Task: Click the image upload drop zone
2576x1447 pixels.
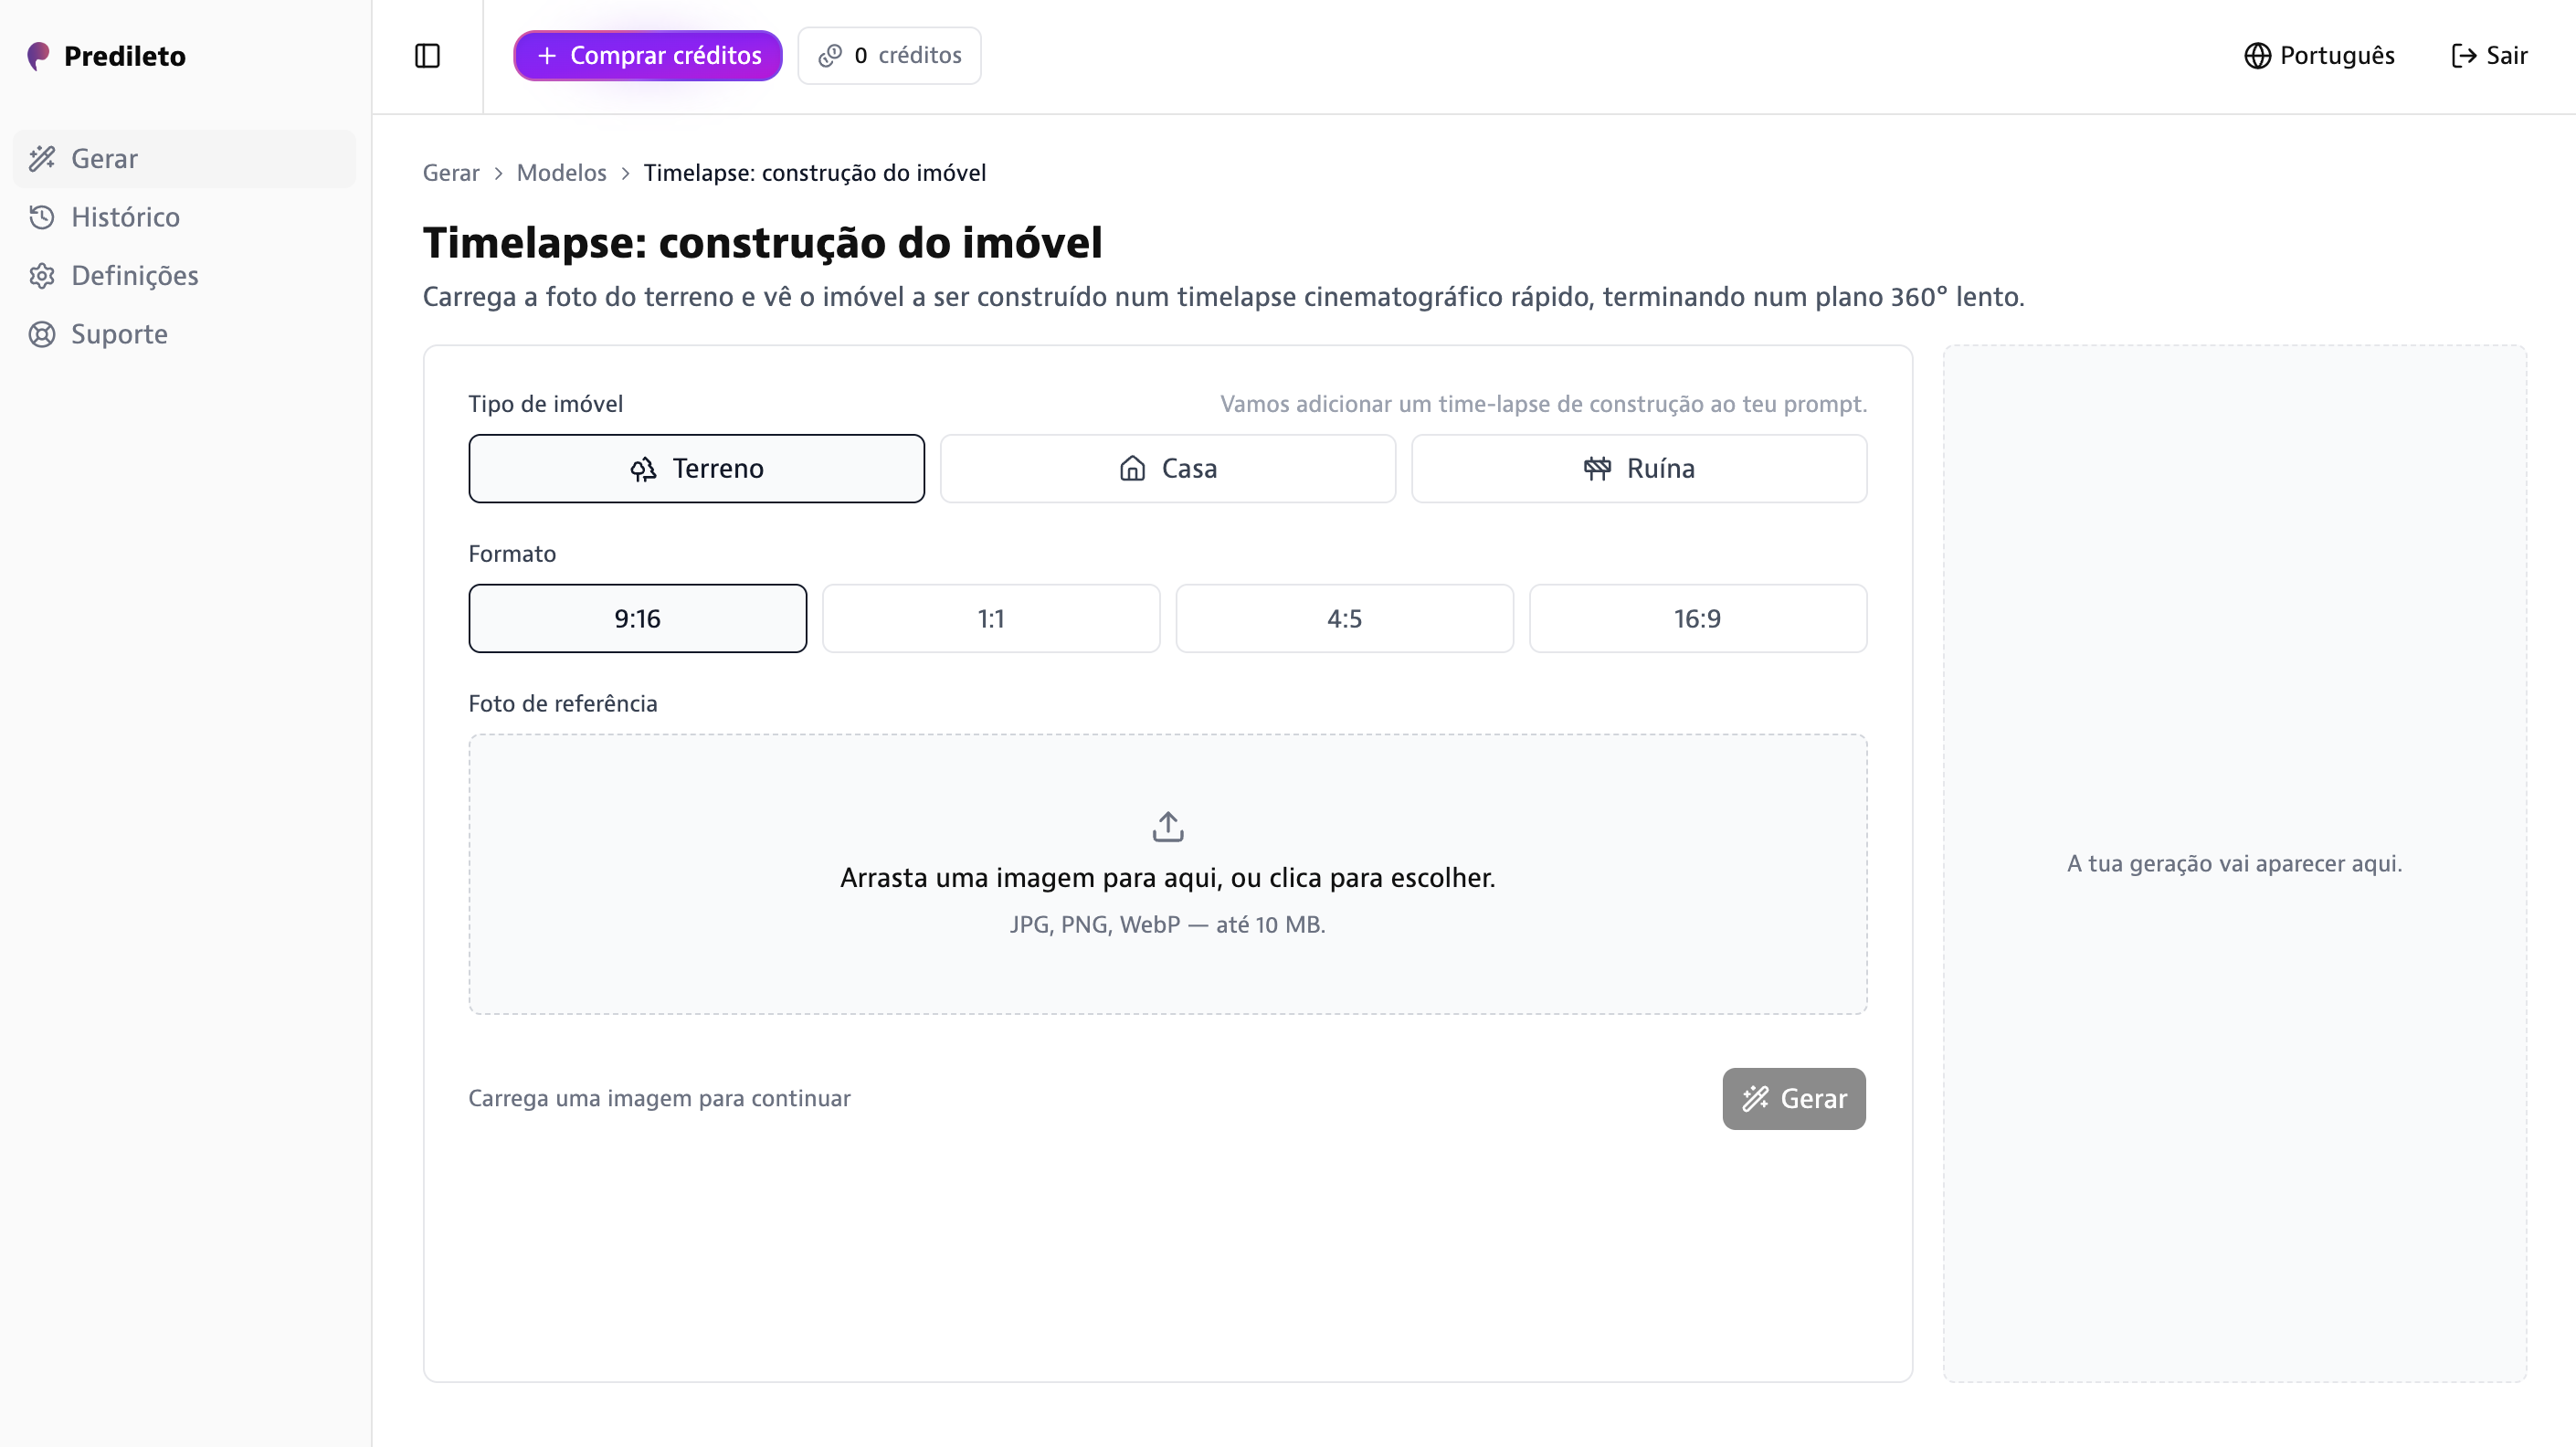Action: (1167, 874)
